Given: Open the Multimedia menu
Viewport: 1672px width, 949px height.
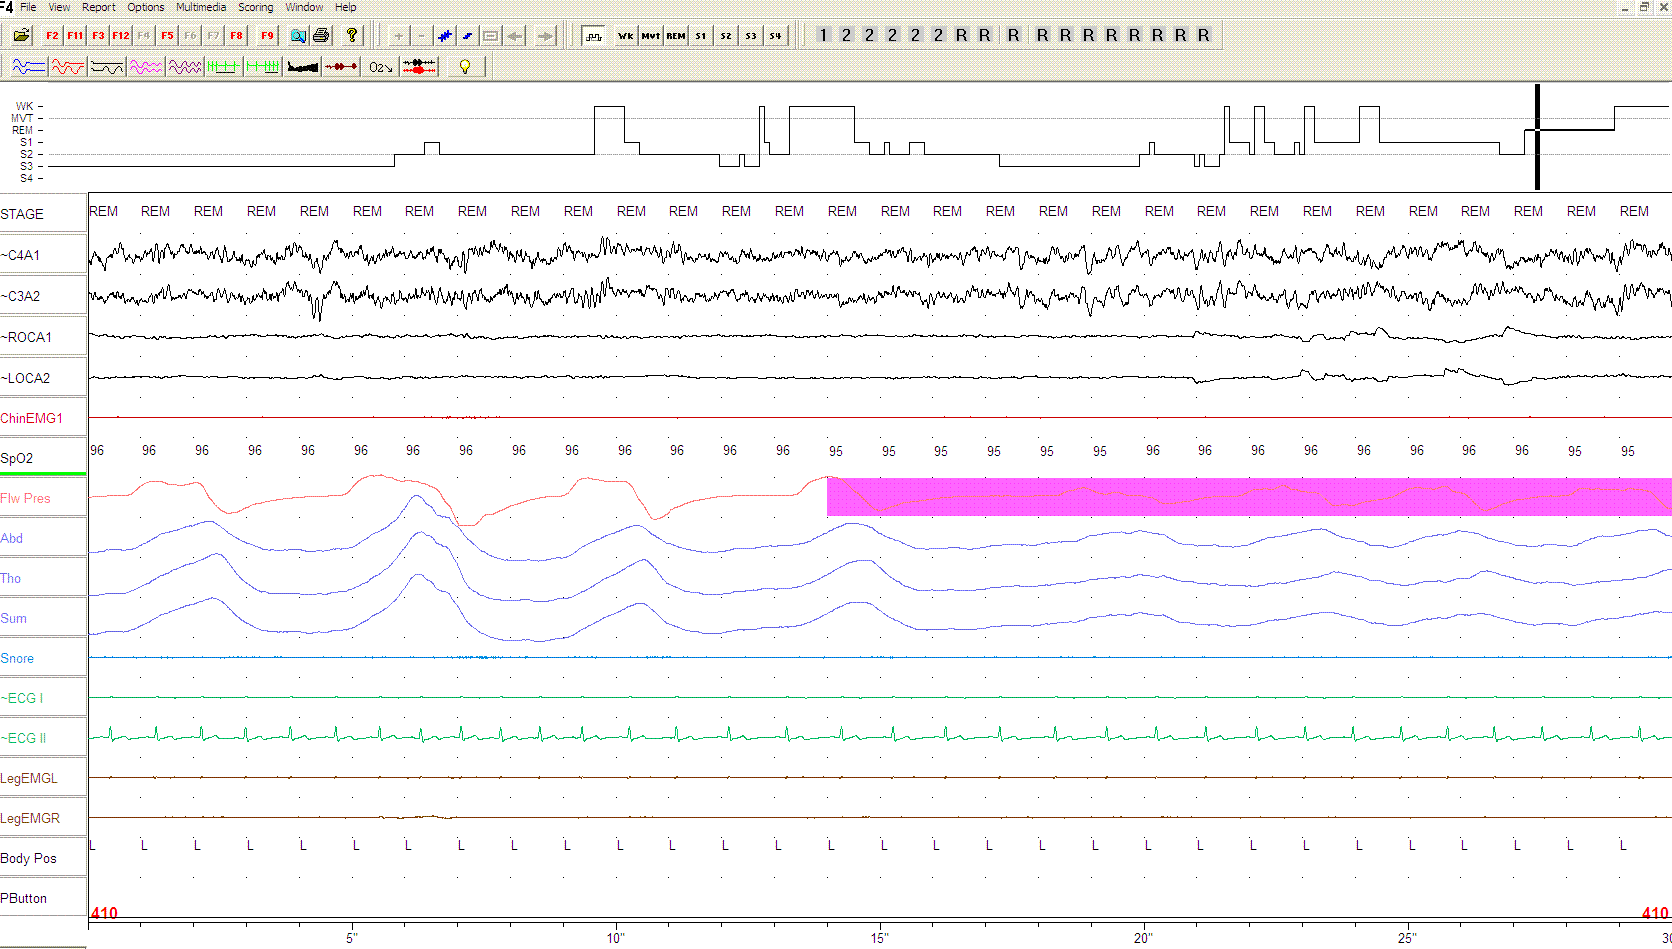Looking at the screenshot, I should [201, 7].
